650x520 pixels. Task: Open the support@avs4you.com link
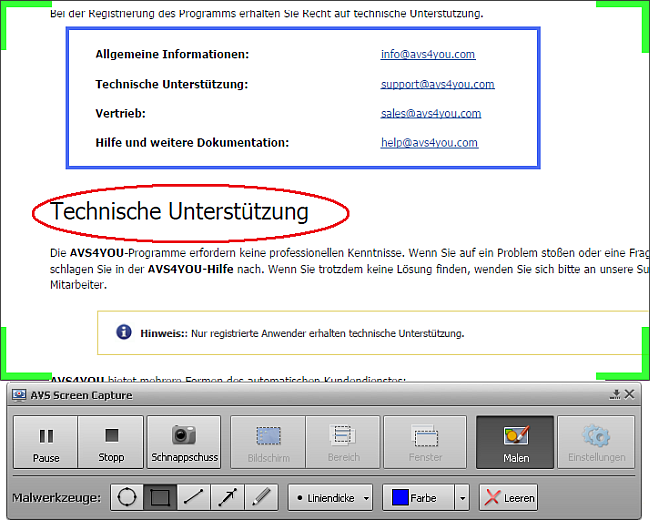(x=437, y=84)
